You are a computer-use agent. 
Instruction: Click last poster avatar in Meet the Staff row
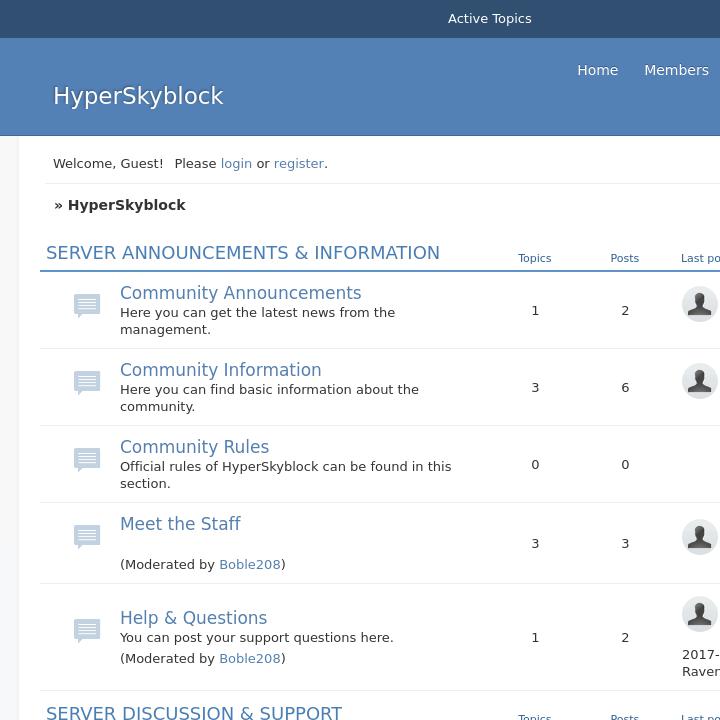[699, 537]
